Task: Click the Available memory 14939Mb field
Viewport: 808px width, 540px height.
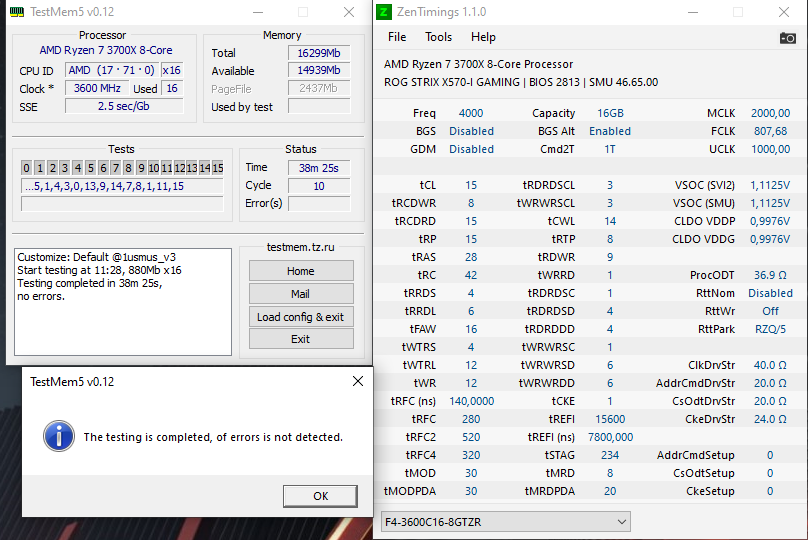Action: [x=319, y=70]
